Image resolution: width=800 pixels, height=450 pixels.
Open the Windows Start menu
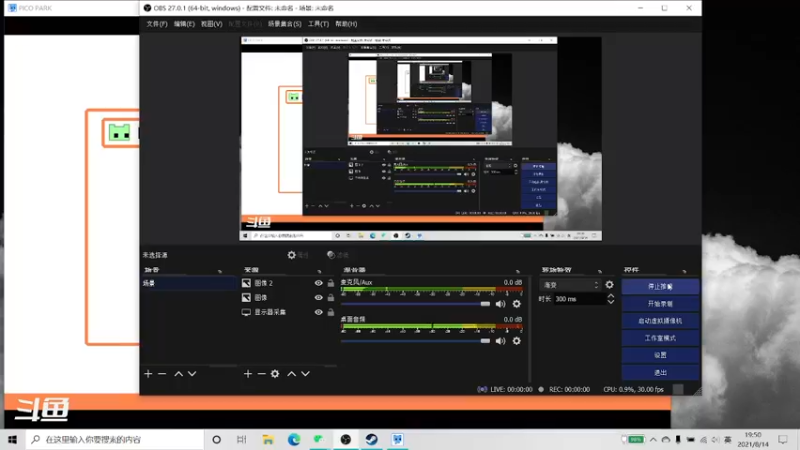13,439
